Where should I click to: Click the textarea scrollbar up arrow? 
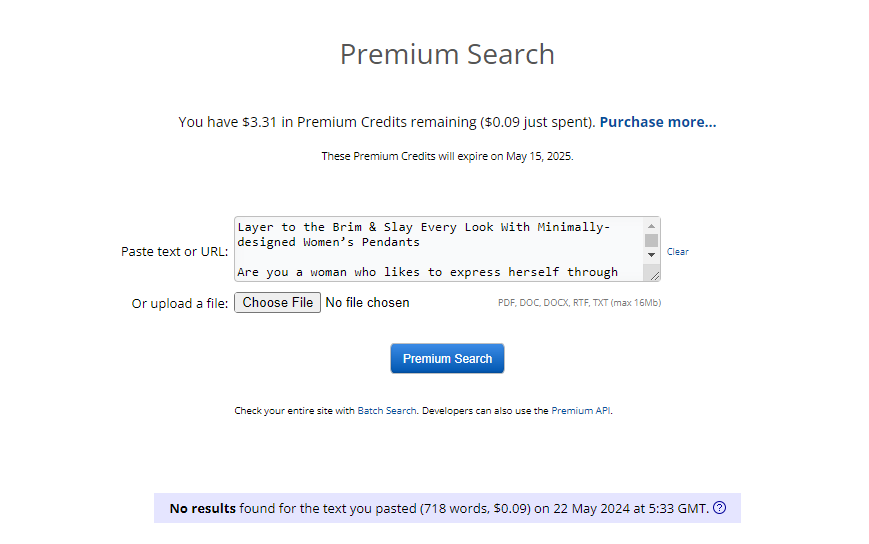[651, 226]
